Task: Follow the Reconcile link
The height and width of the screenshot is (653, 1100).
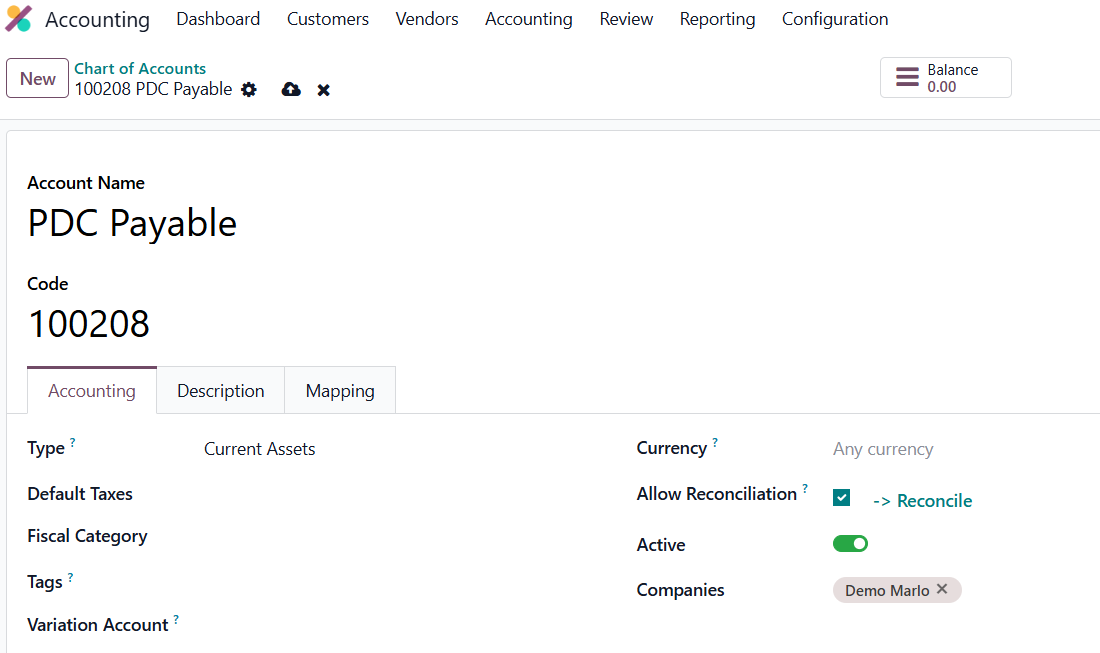Action: coord(922,501)
